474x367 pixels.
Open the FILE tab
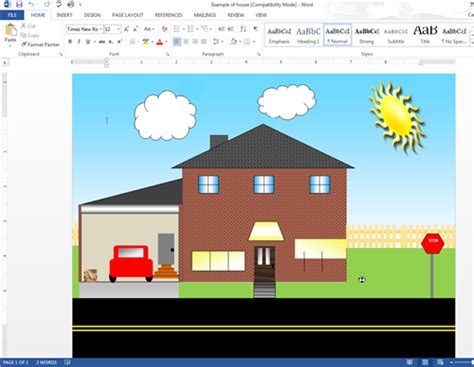pos(12,15)
